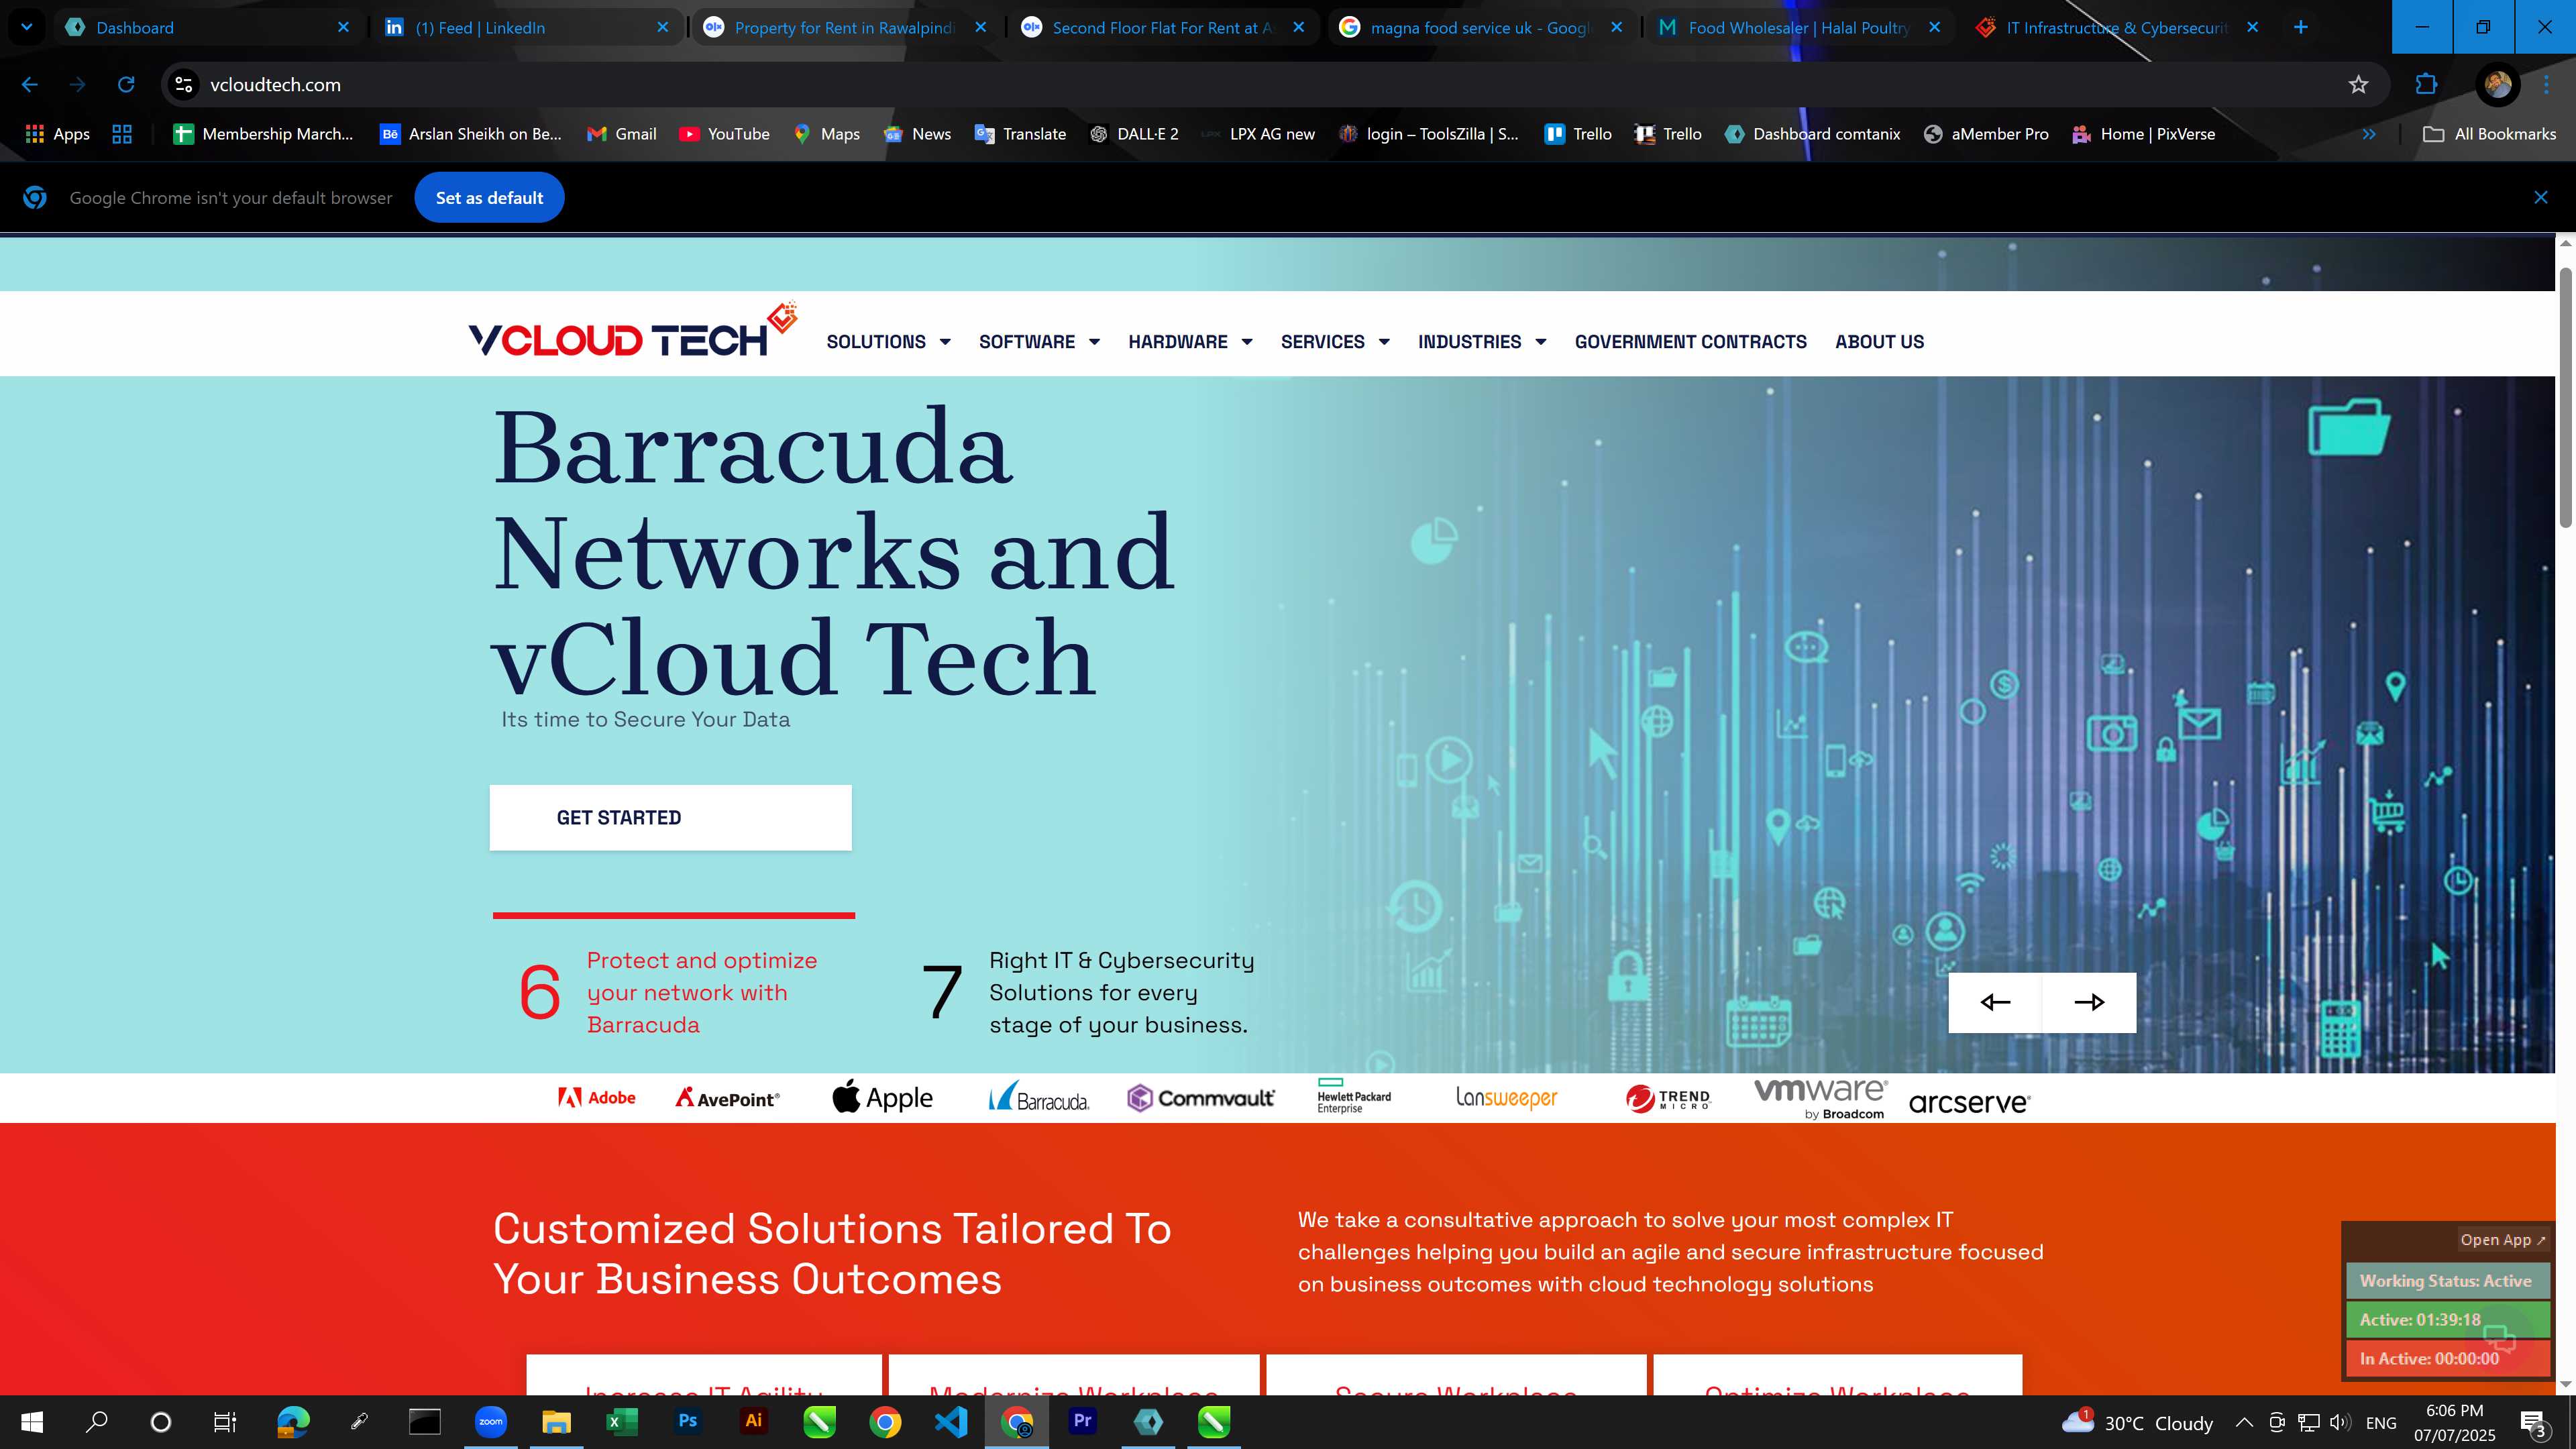Open the Chrome extensions puzzle icon

coord(2426,85)
